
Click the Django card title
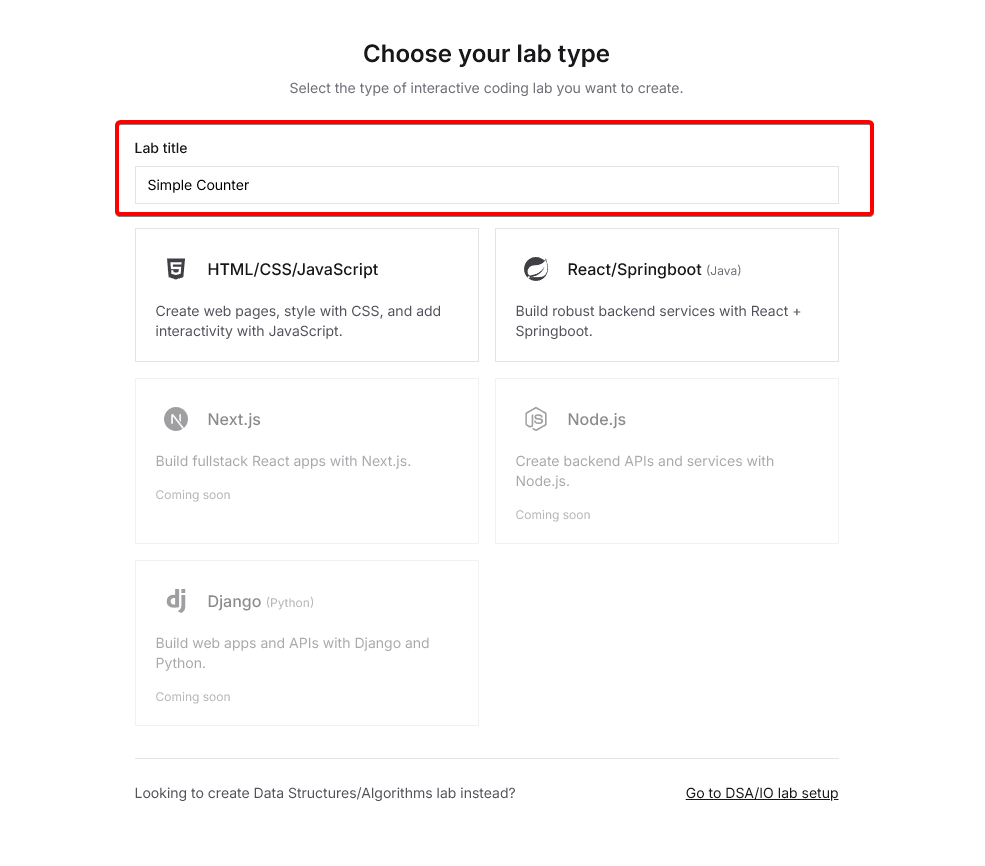tap(234, 601)
